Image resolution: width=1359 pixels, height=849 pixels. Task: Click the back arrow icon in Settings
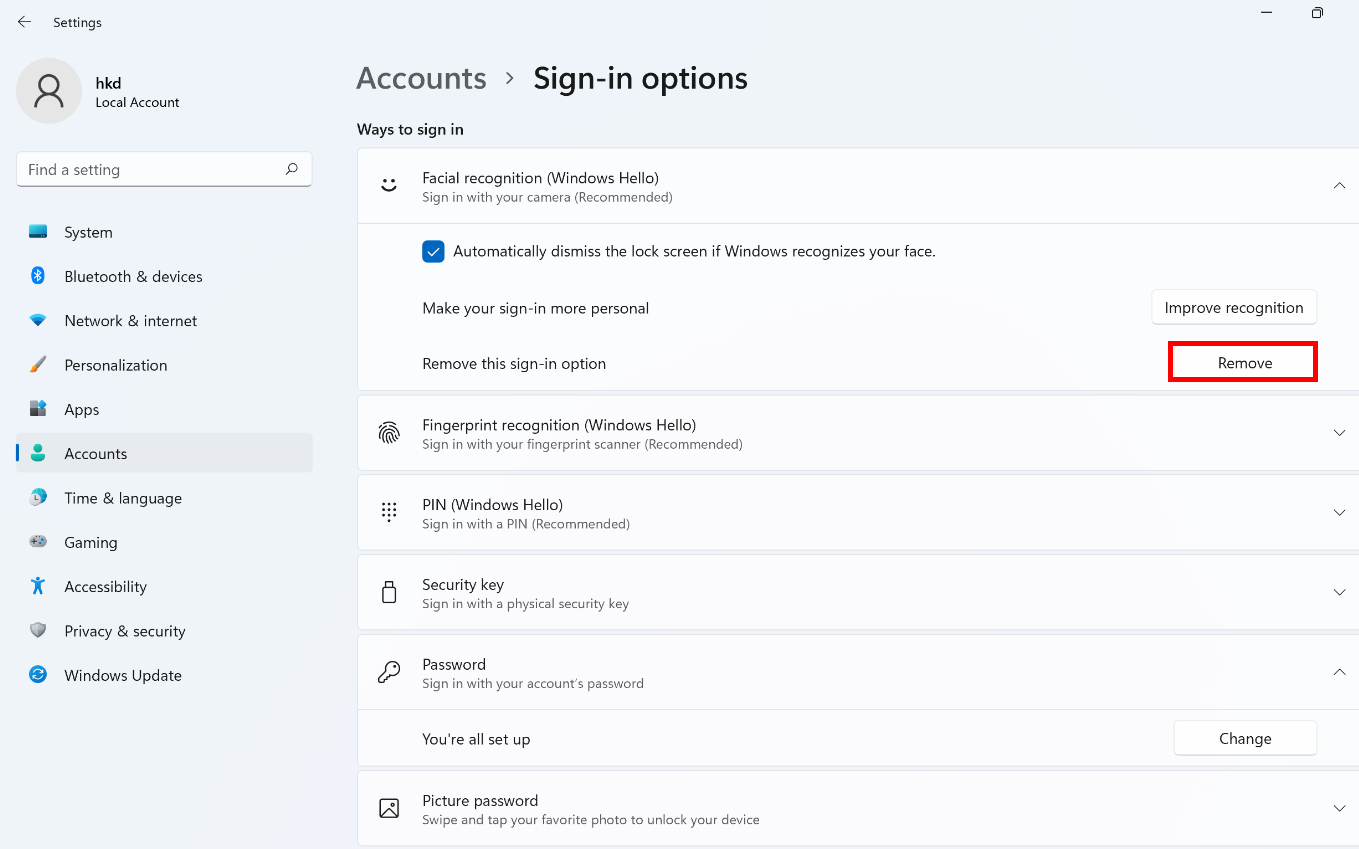(x=24, y=22)
